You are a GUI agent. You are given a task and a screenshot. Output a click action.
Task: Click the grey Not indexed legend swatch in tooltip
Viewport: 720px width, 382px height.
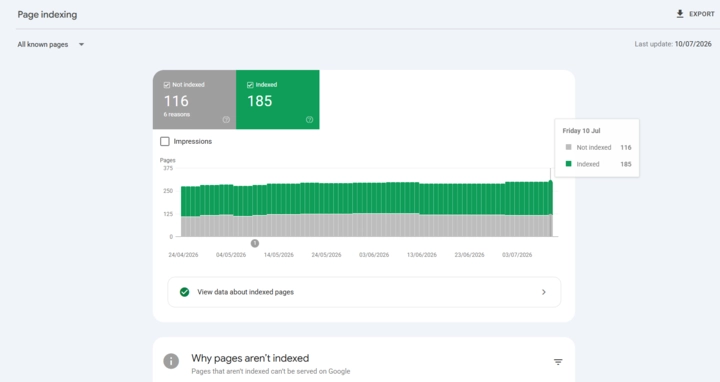point(568,147)
